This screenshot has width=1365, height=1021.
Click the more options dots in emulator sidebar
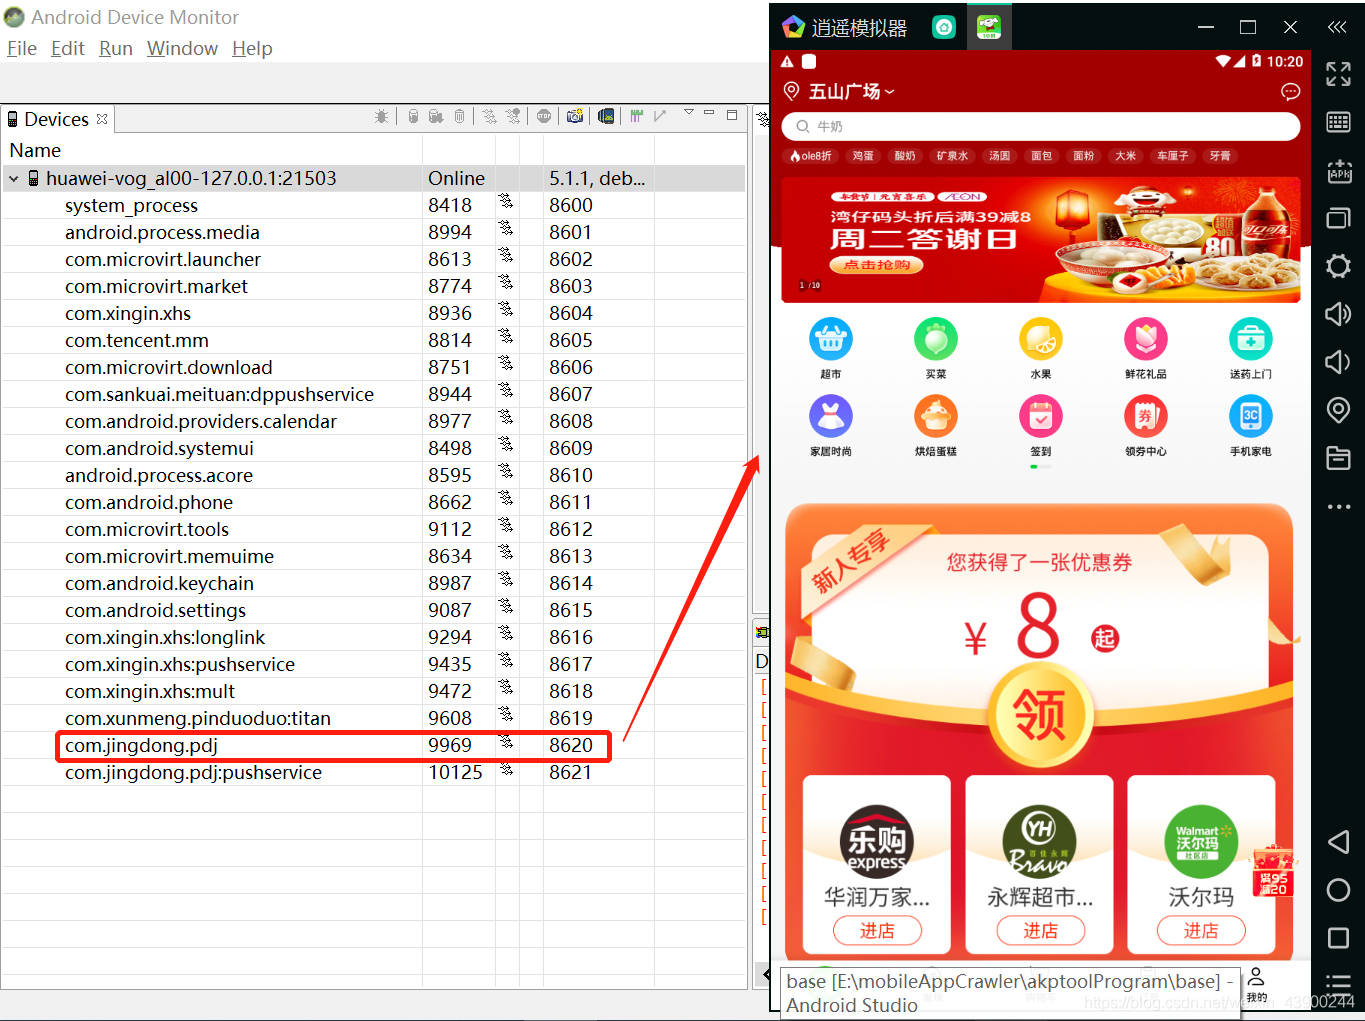coord(1338,507)
